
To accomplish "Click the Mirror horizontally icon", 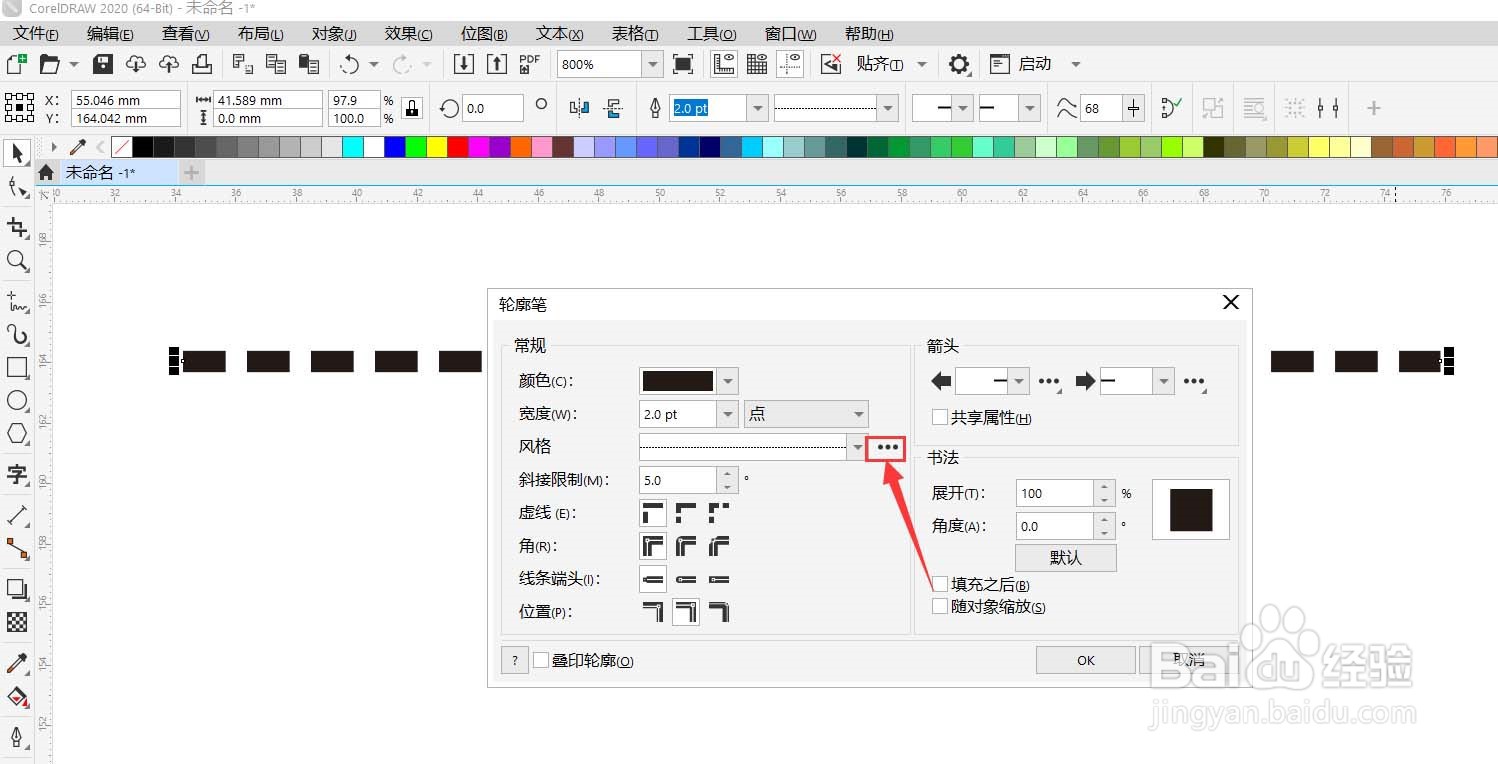I will 579,108.
